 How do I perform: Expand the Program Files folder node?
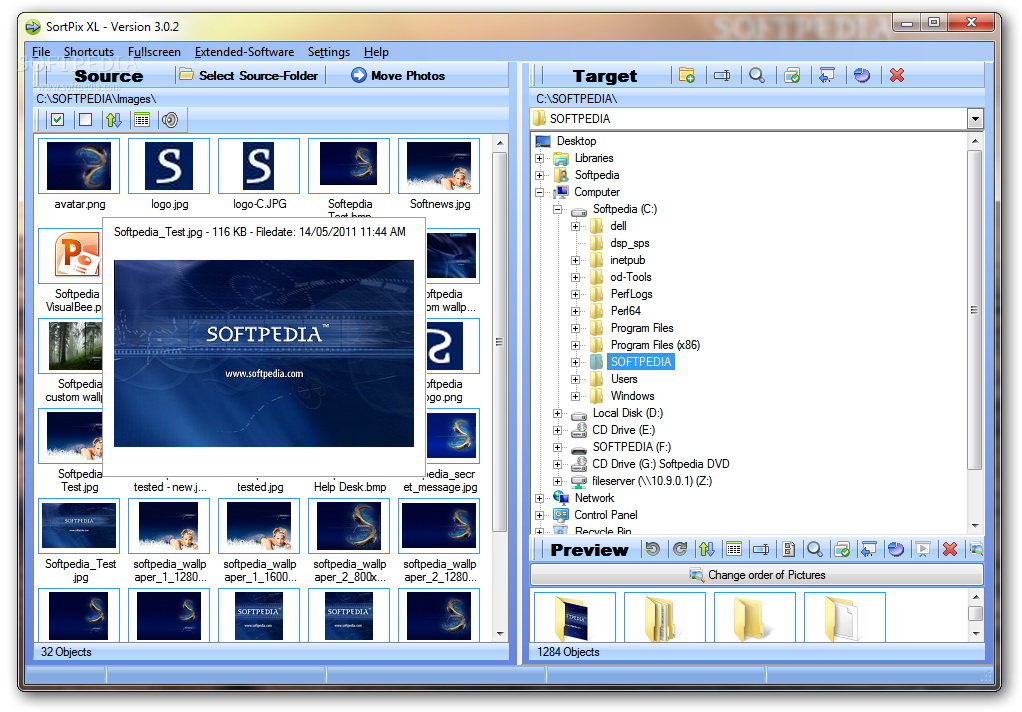(576, 328)
